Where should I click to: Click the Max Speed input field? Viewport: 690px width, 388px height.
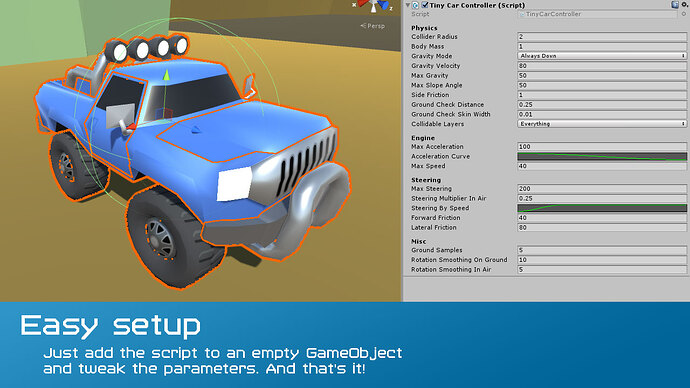click(x=602, y=166)
